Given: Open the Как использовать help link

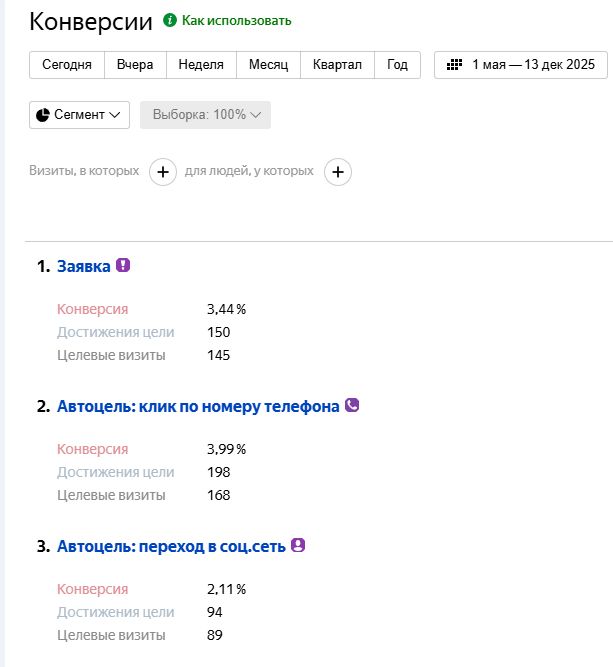Looking at the screenshot, I should tap(236, 20).
